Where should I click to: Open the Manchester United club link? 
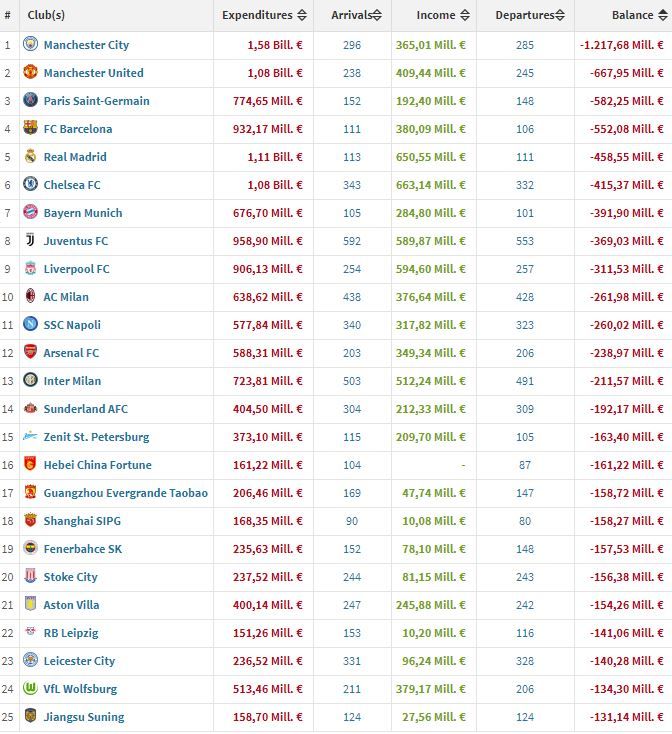point(93,73)
